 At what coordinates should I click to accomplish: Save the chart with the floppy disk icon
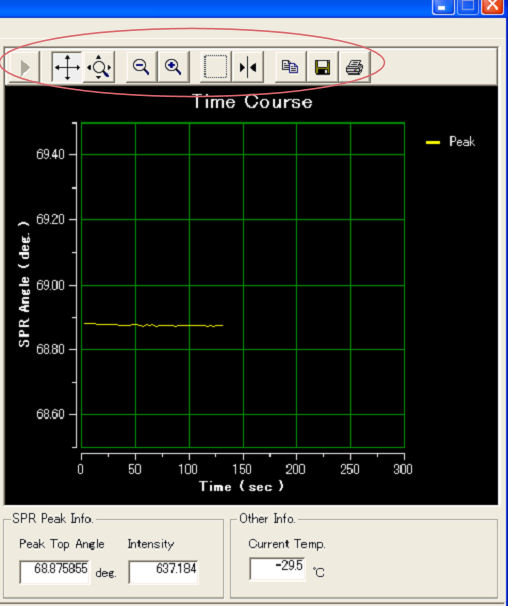[322, 67]
